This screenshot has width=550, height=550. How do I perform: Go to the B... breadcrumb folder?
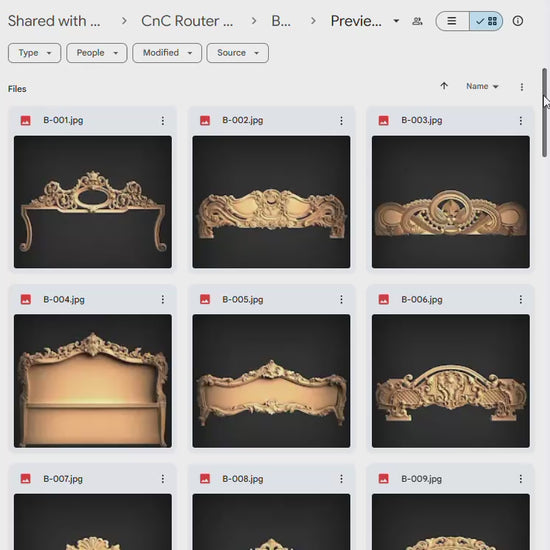coord(281,21)
